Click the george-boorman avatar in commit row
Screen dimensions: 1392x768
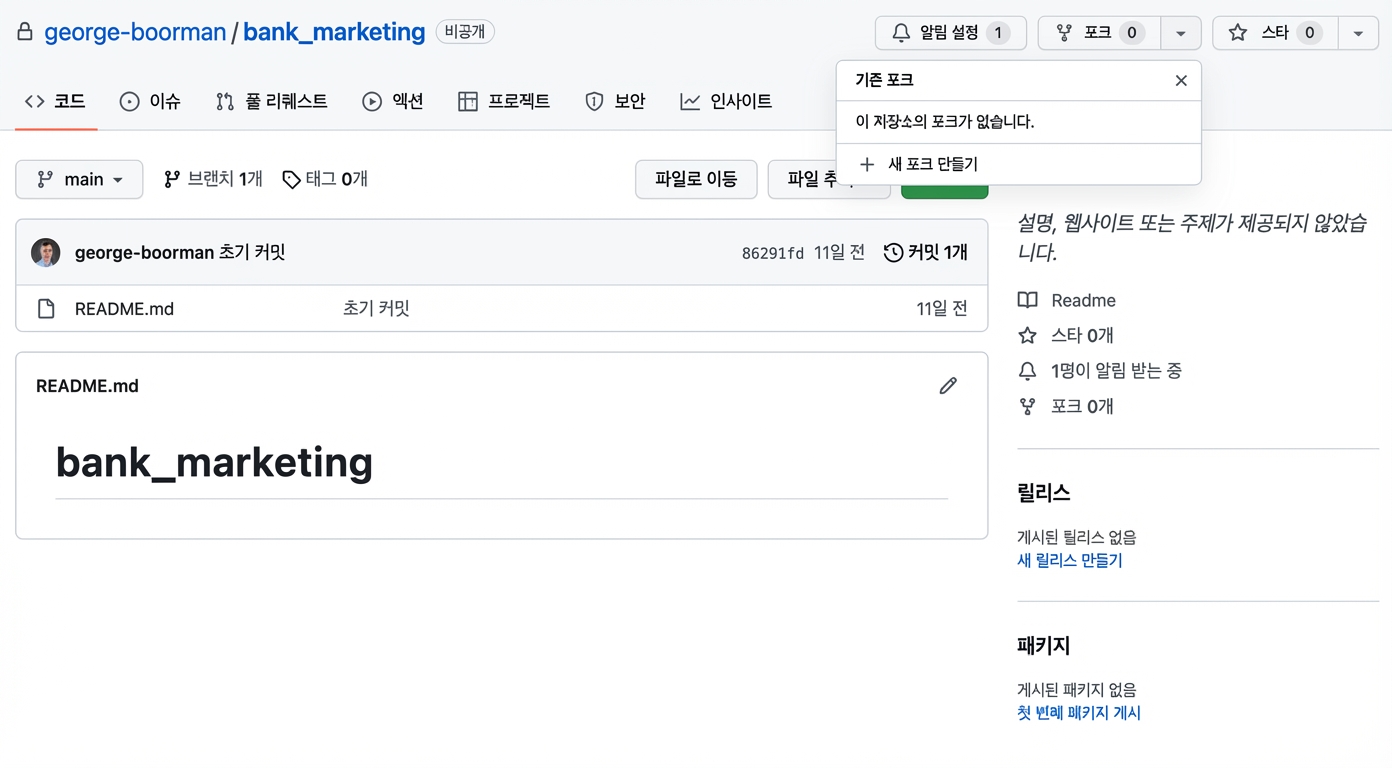point(46,253)
